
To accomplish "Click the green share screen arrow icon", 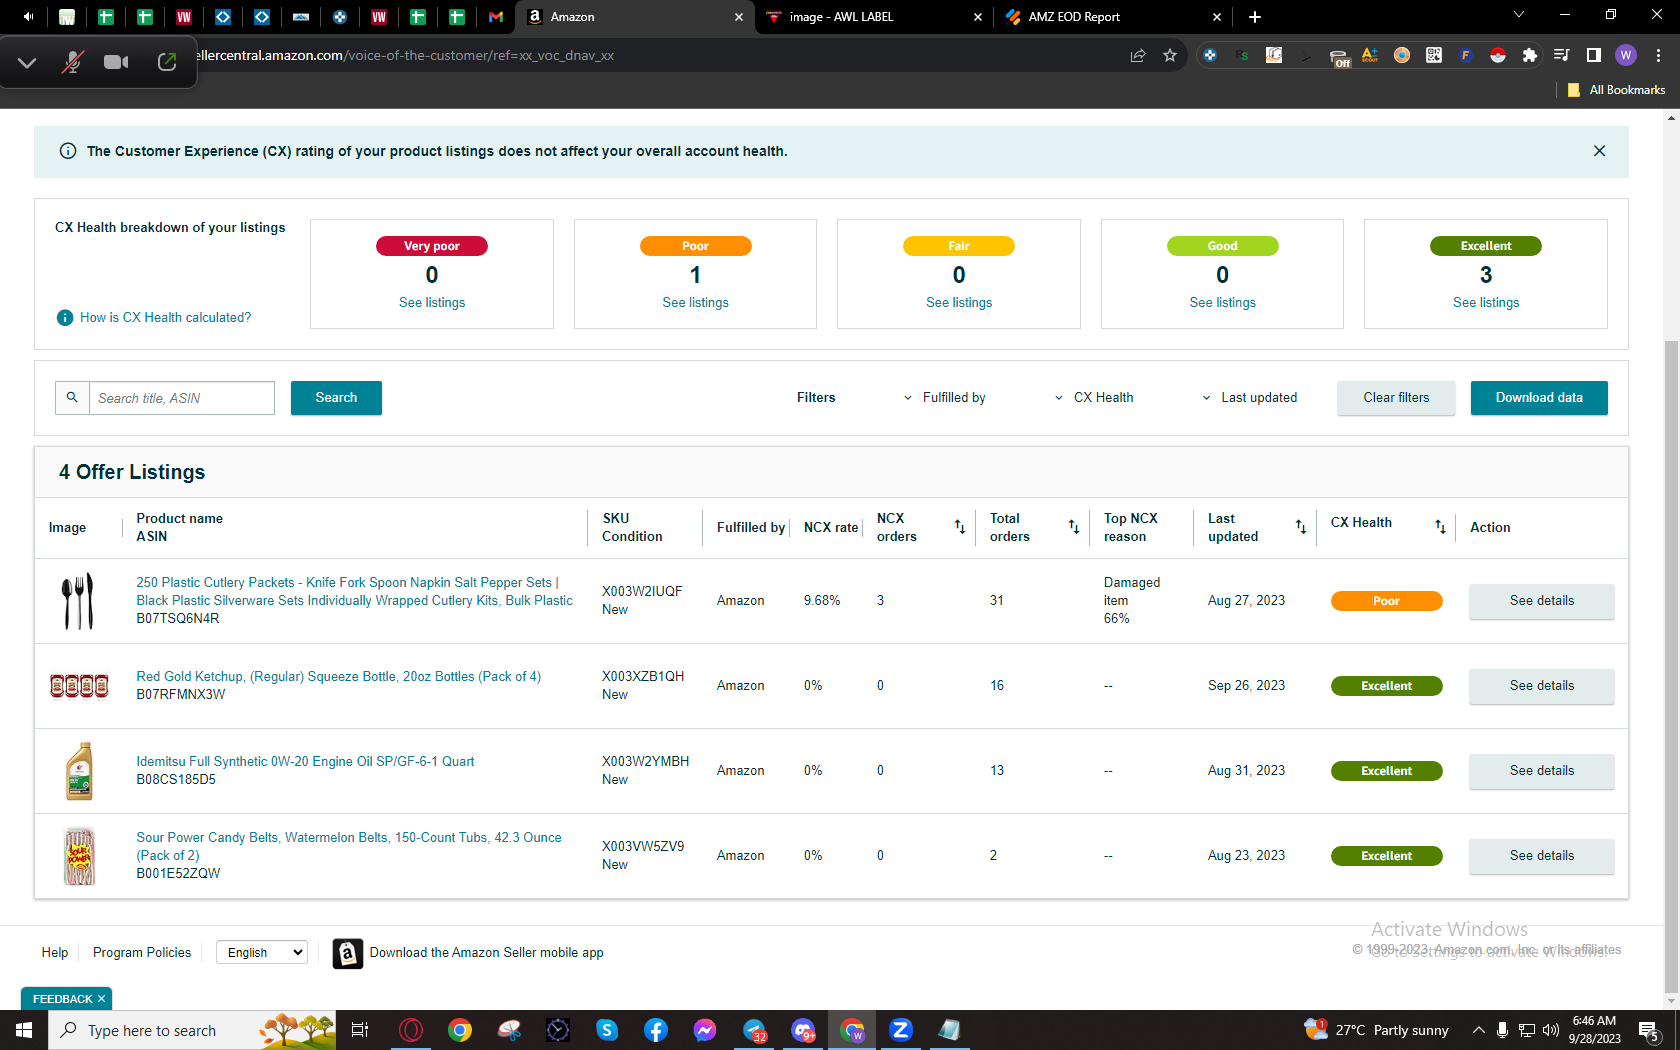I will pos(167,62).
